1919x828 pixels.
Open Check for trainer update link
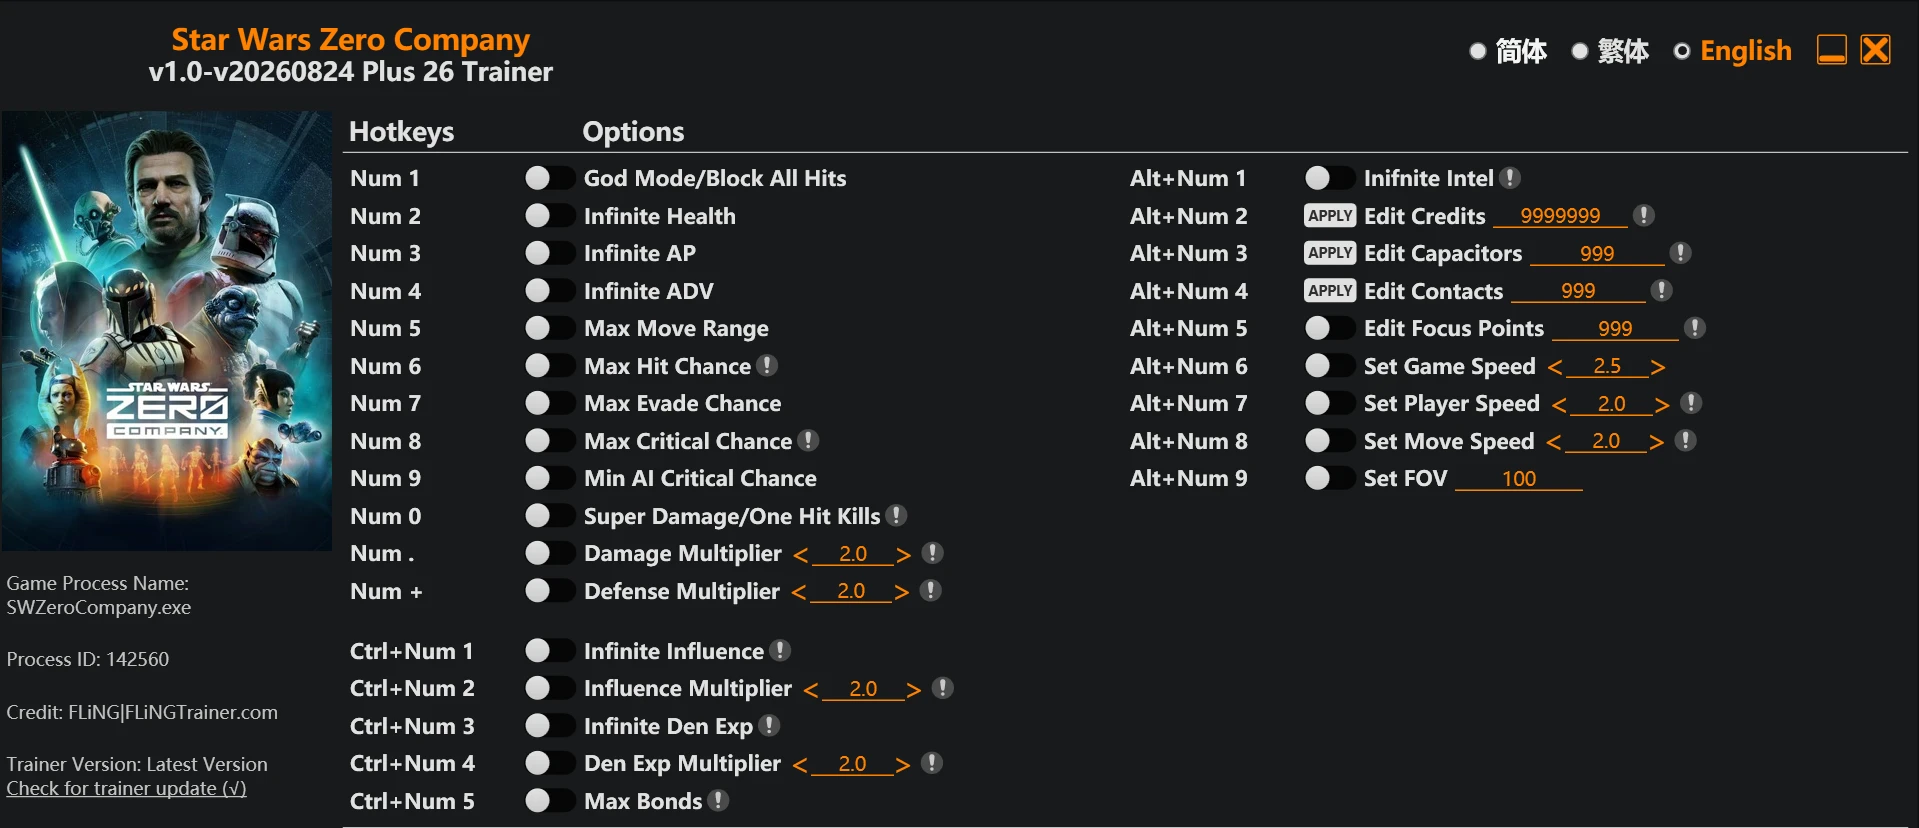coord(126,788)
